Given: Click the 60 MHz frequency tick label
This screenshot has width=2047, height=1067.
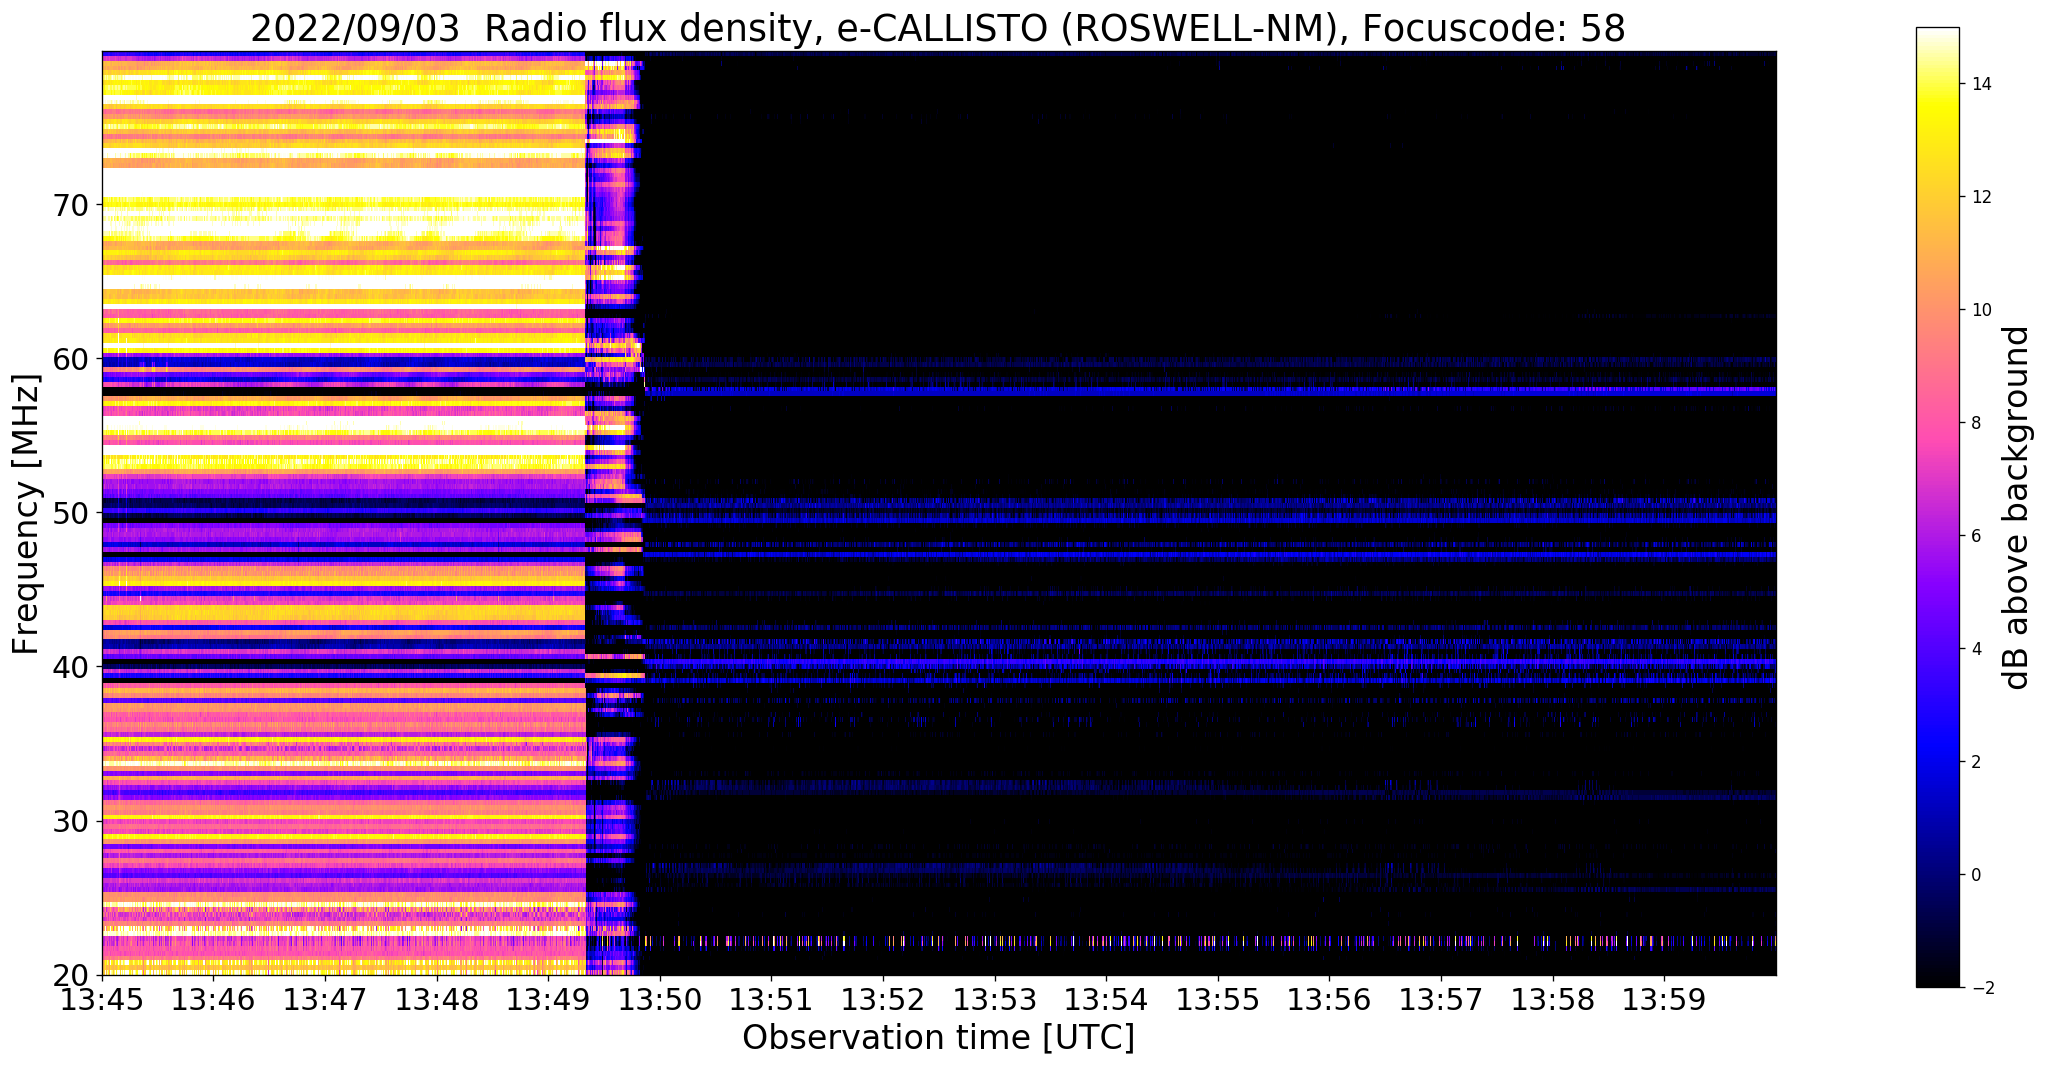Looking at the screenshot, I should coord(71,358).
